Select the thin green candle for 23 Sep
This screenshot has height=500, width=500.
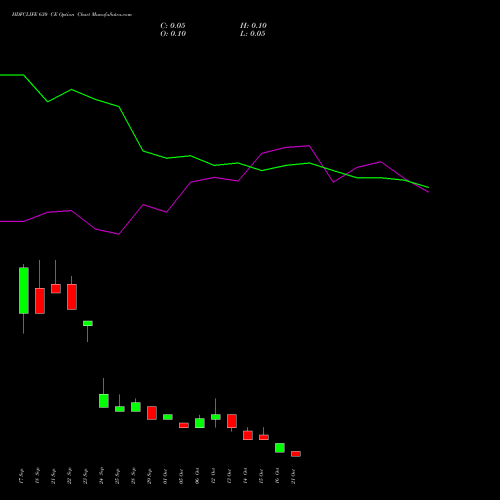tap(88, 323)
